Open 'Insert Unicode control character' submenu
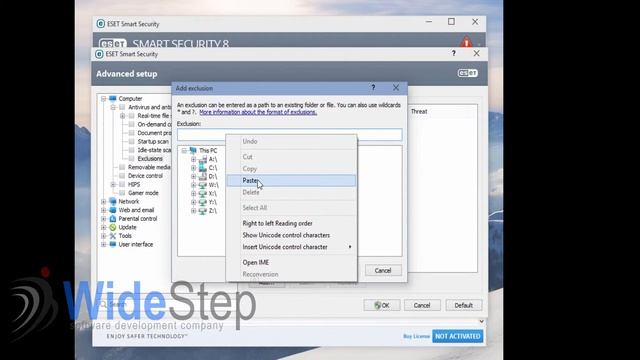The height and width of the screenshot is (360, 640). [291, 247]
